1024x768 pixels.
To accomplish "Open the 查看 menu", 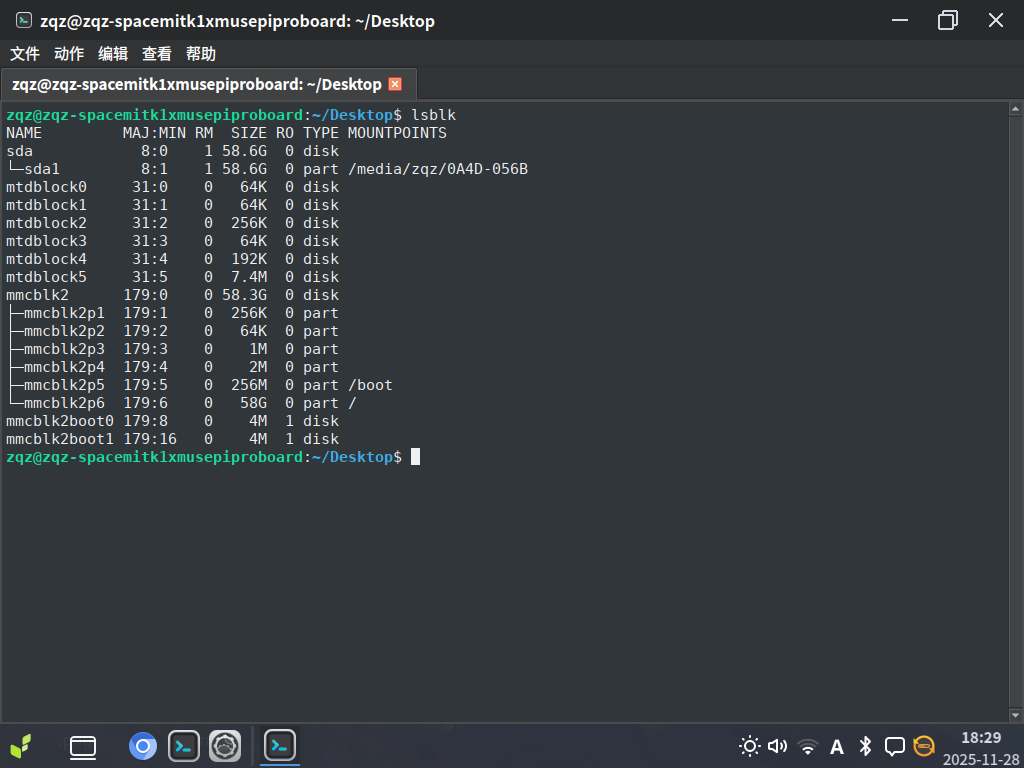I will coord(157,54).
